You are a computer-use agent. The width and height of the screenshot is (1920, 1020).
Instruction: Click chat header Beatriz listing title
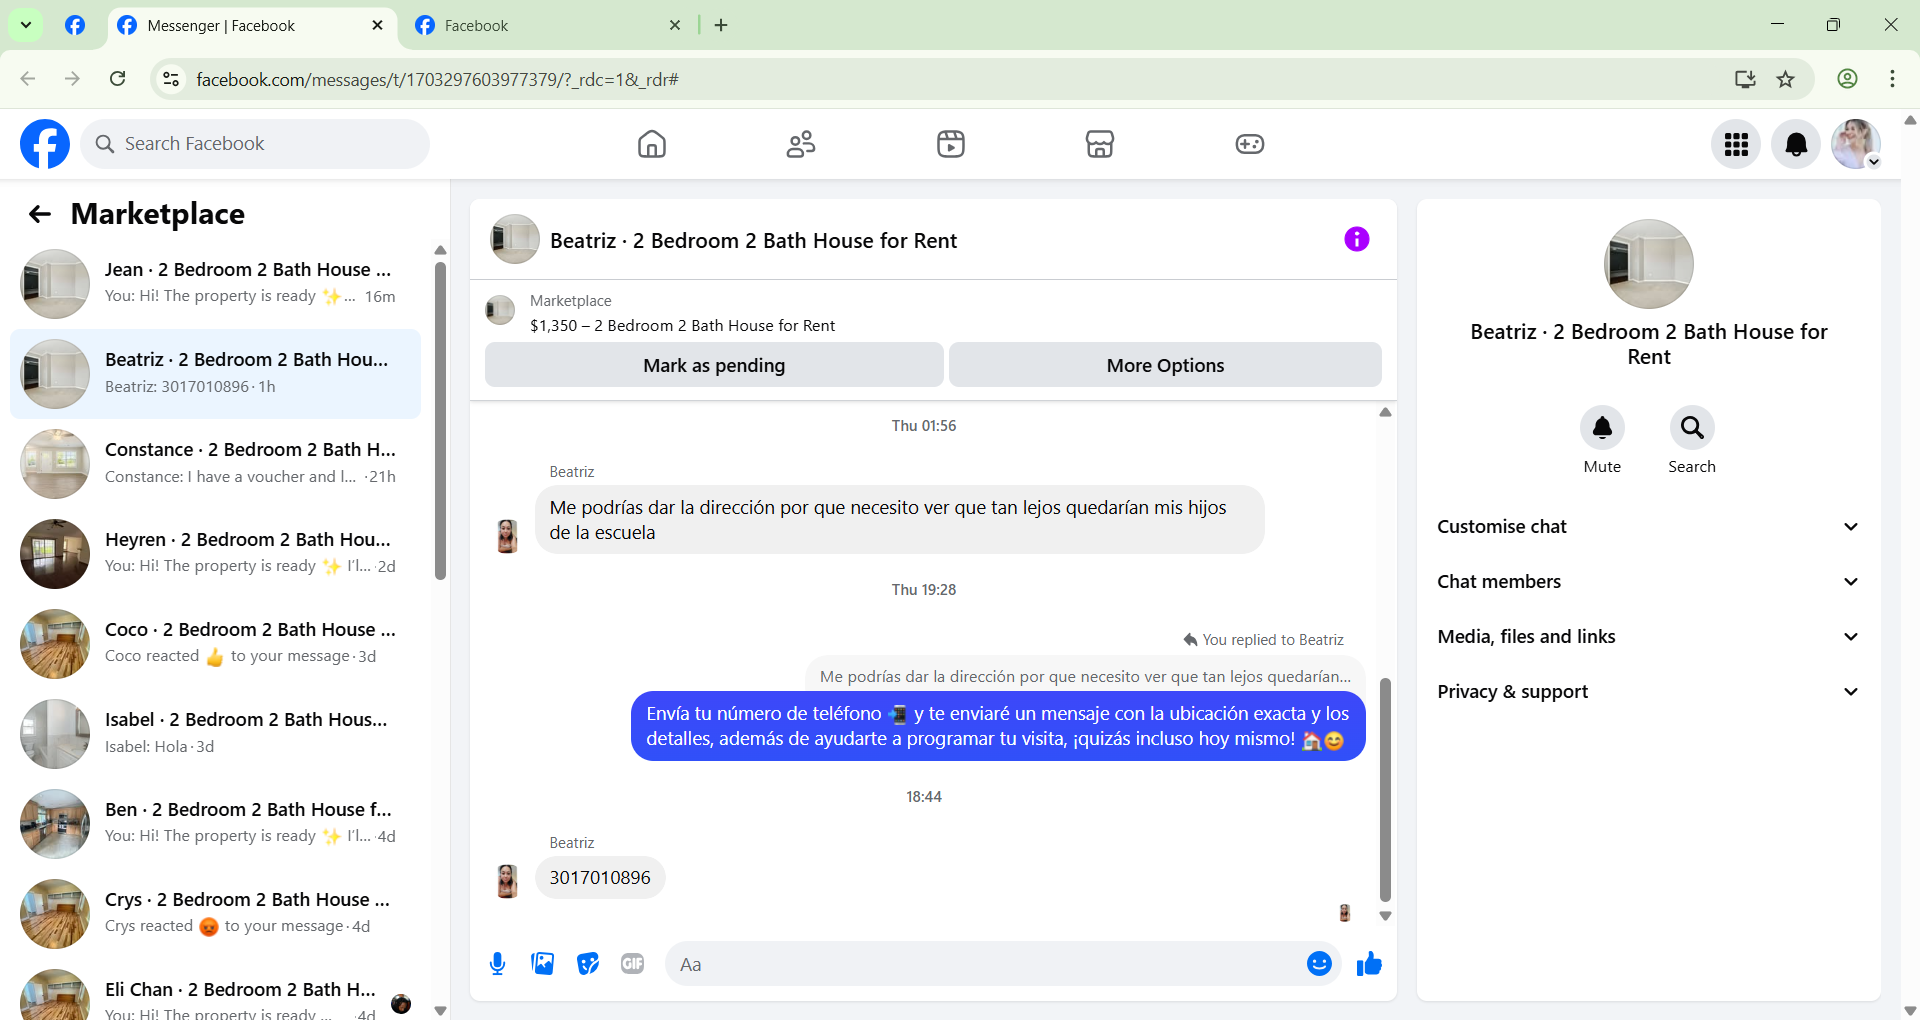[753, 240]
